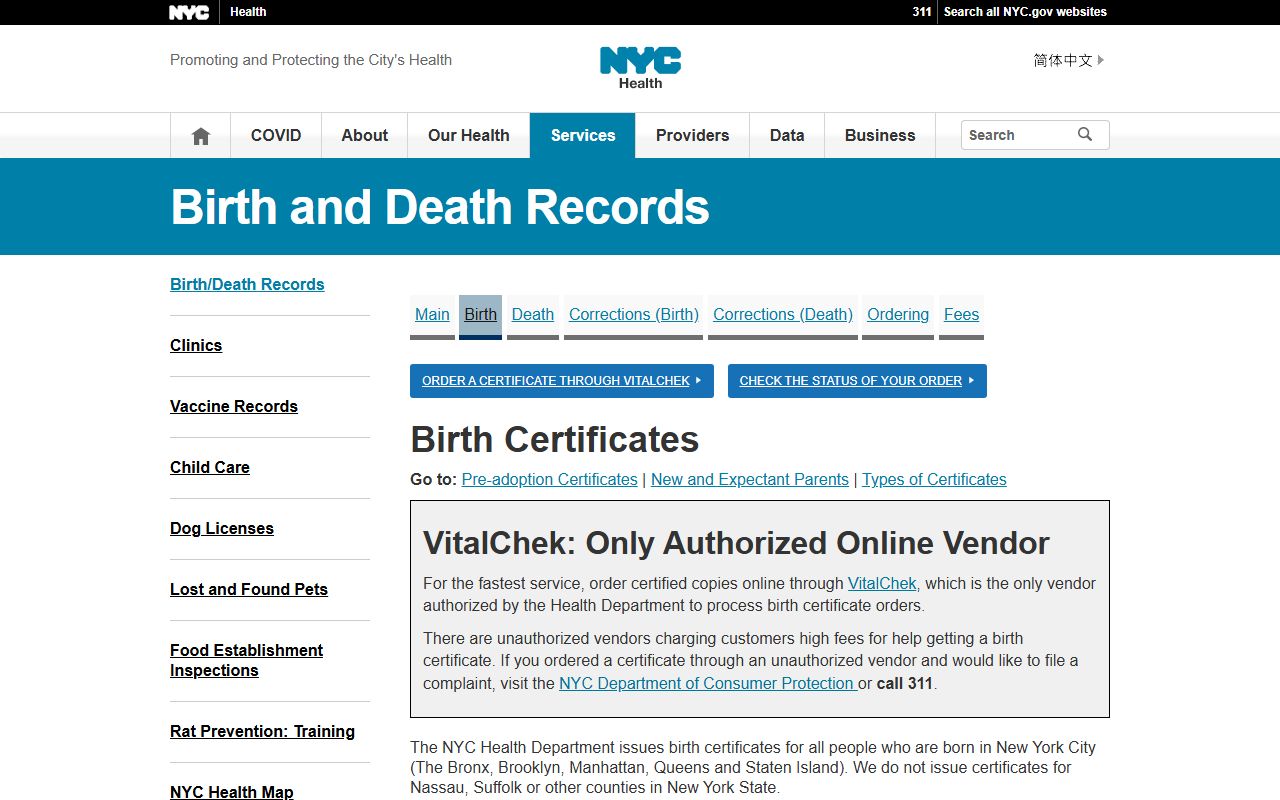Click the Birth Certificates heading
Viewport: 1280px width, 800px height.
pyautogui.click(x=555, y=440)
